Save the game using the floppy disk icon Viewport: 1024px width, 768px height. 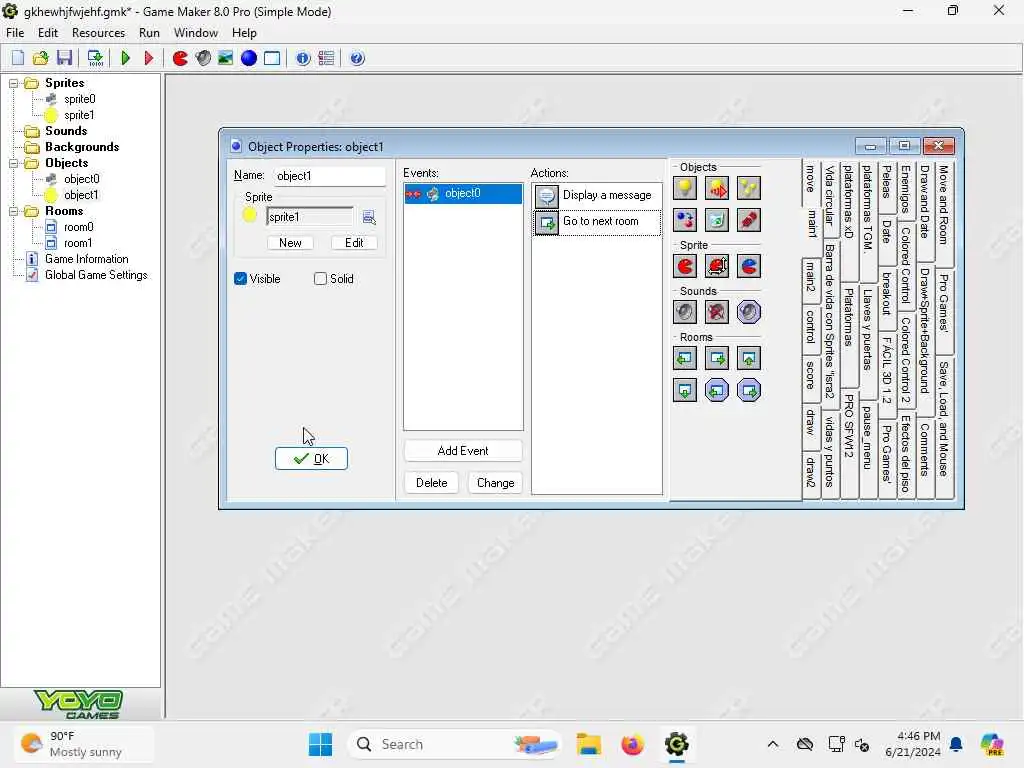tap(64, 58)
